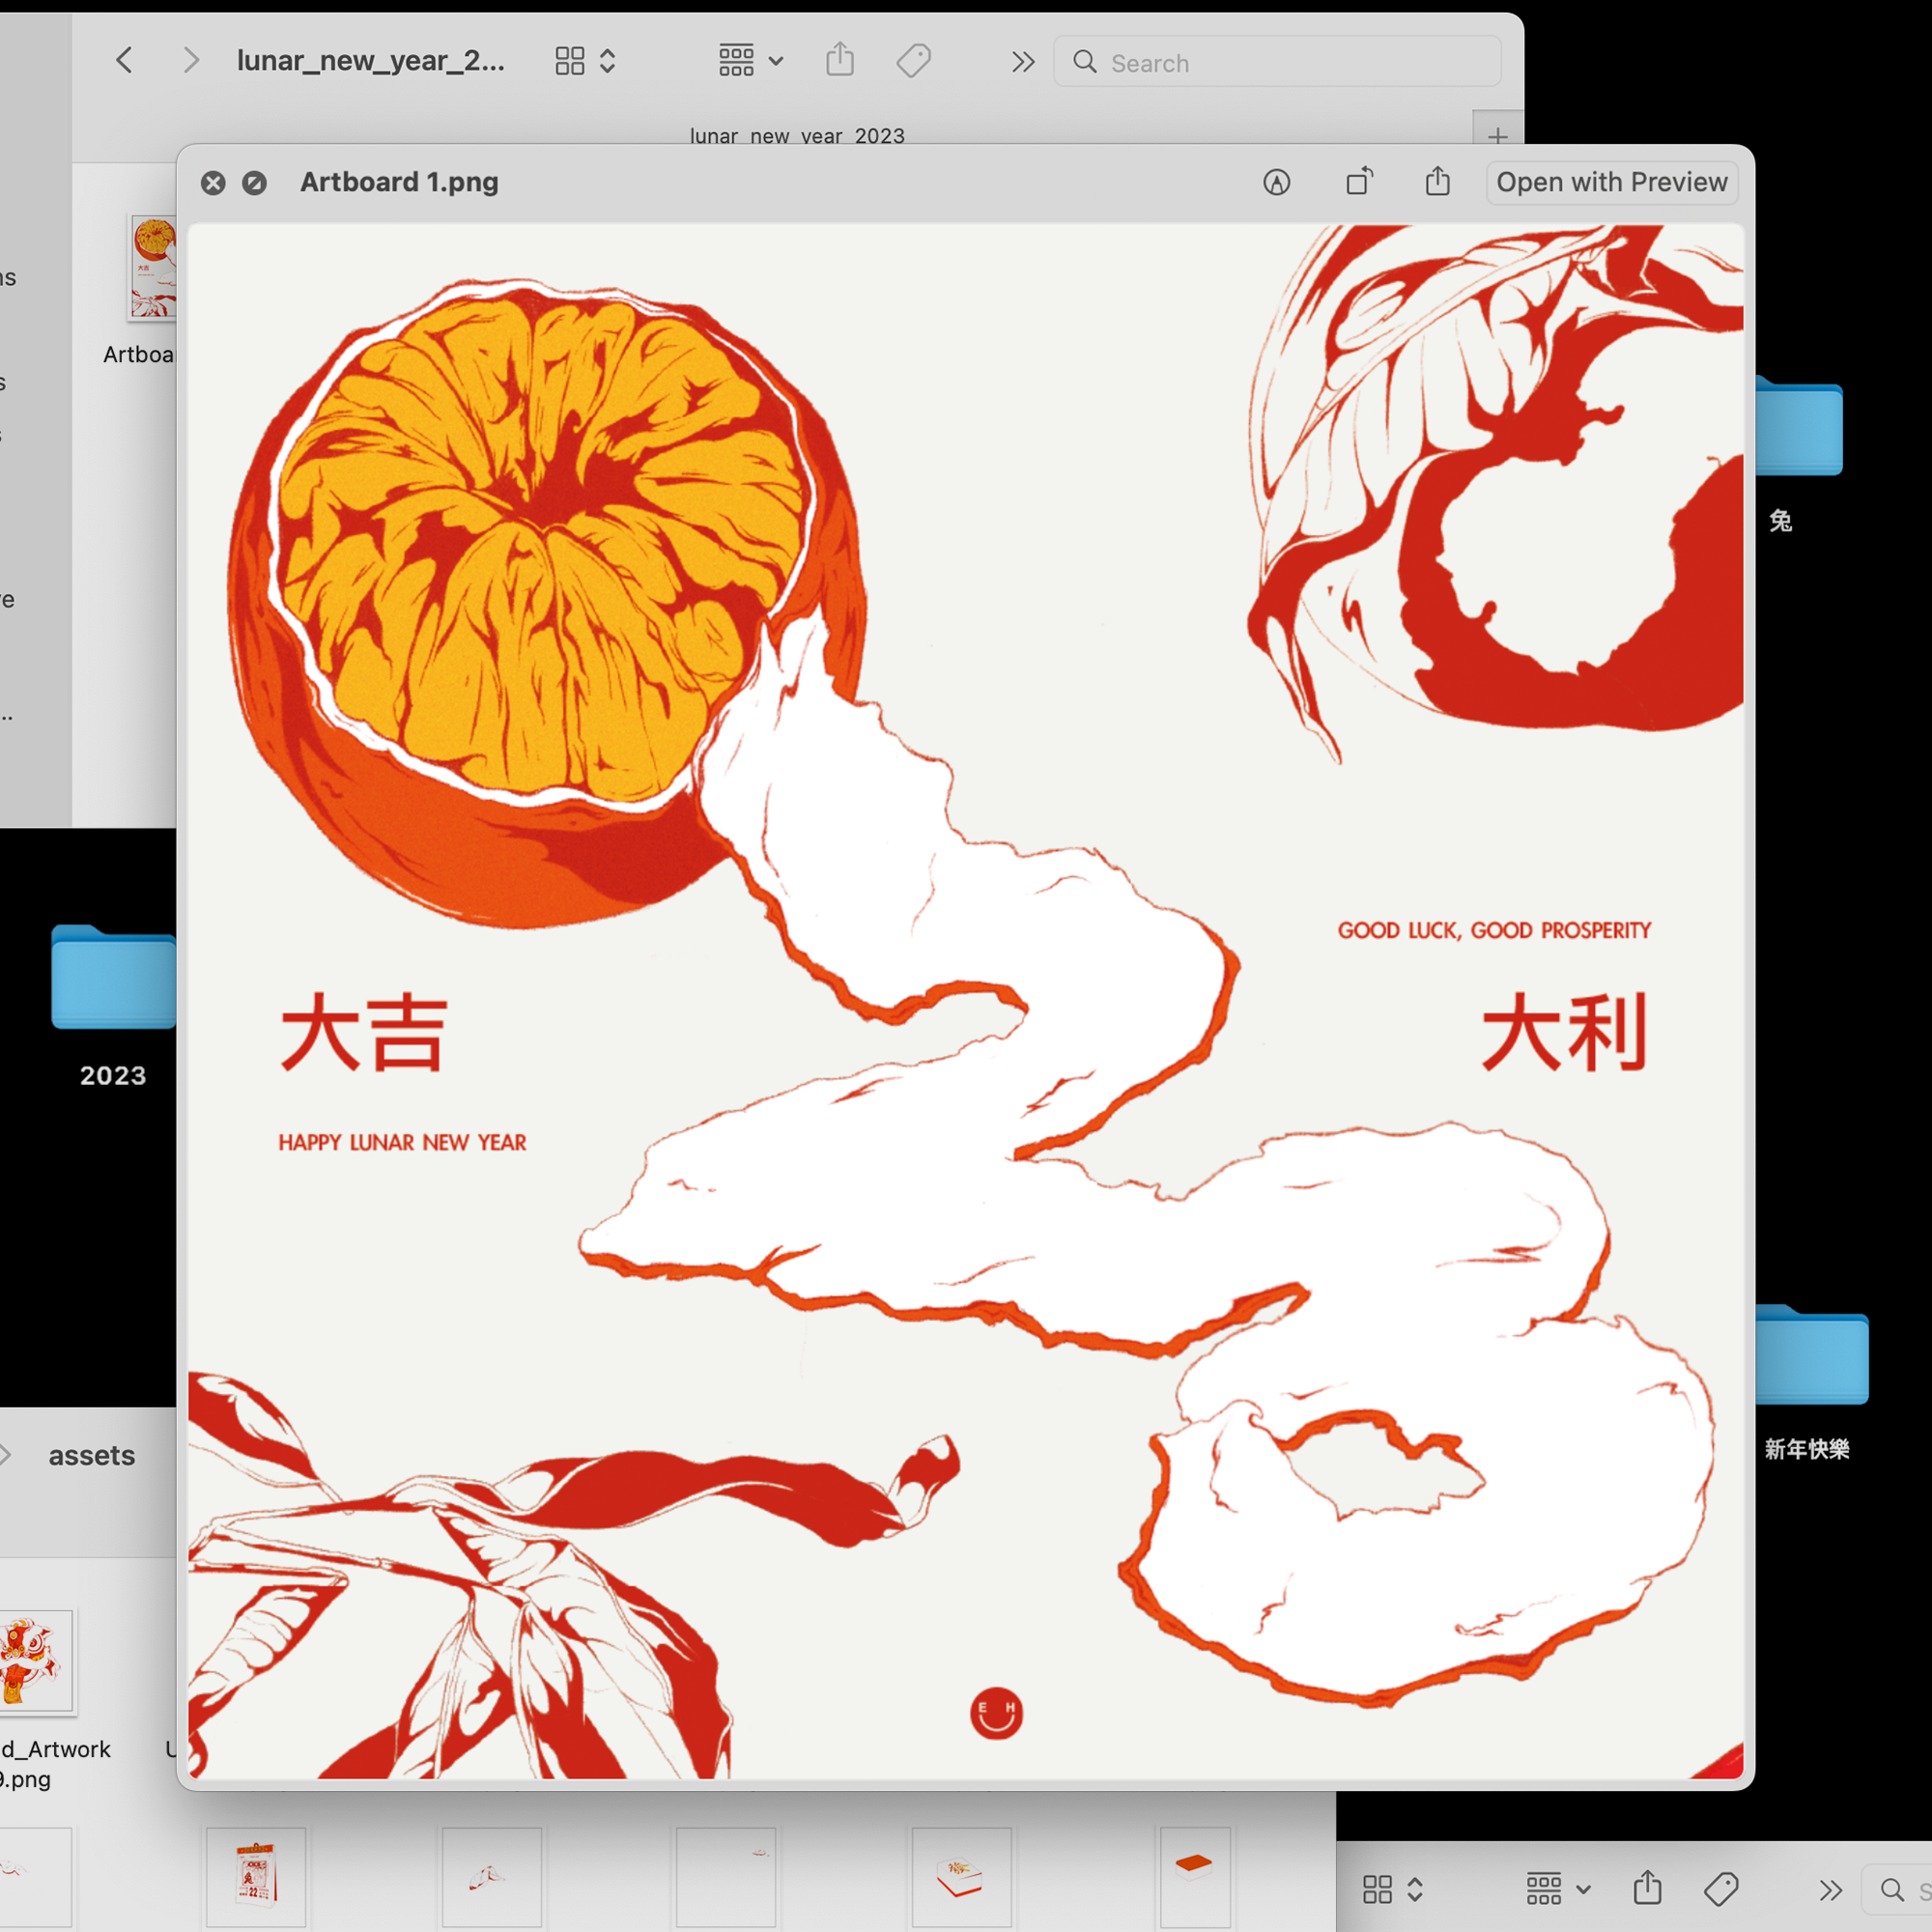Click the Tags icon in top Finder toolbar
Image resolution: width=1932 pixels, height=1932 pixels.
pos(913,61)
